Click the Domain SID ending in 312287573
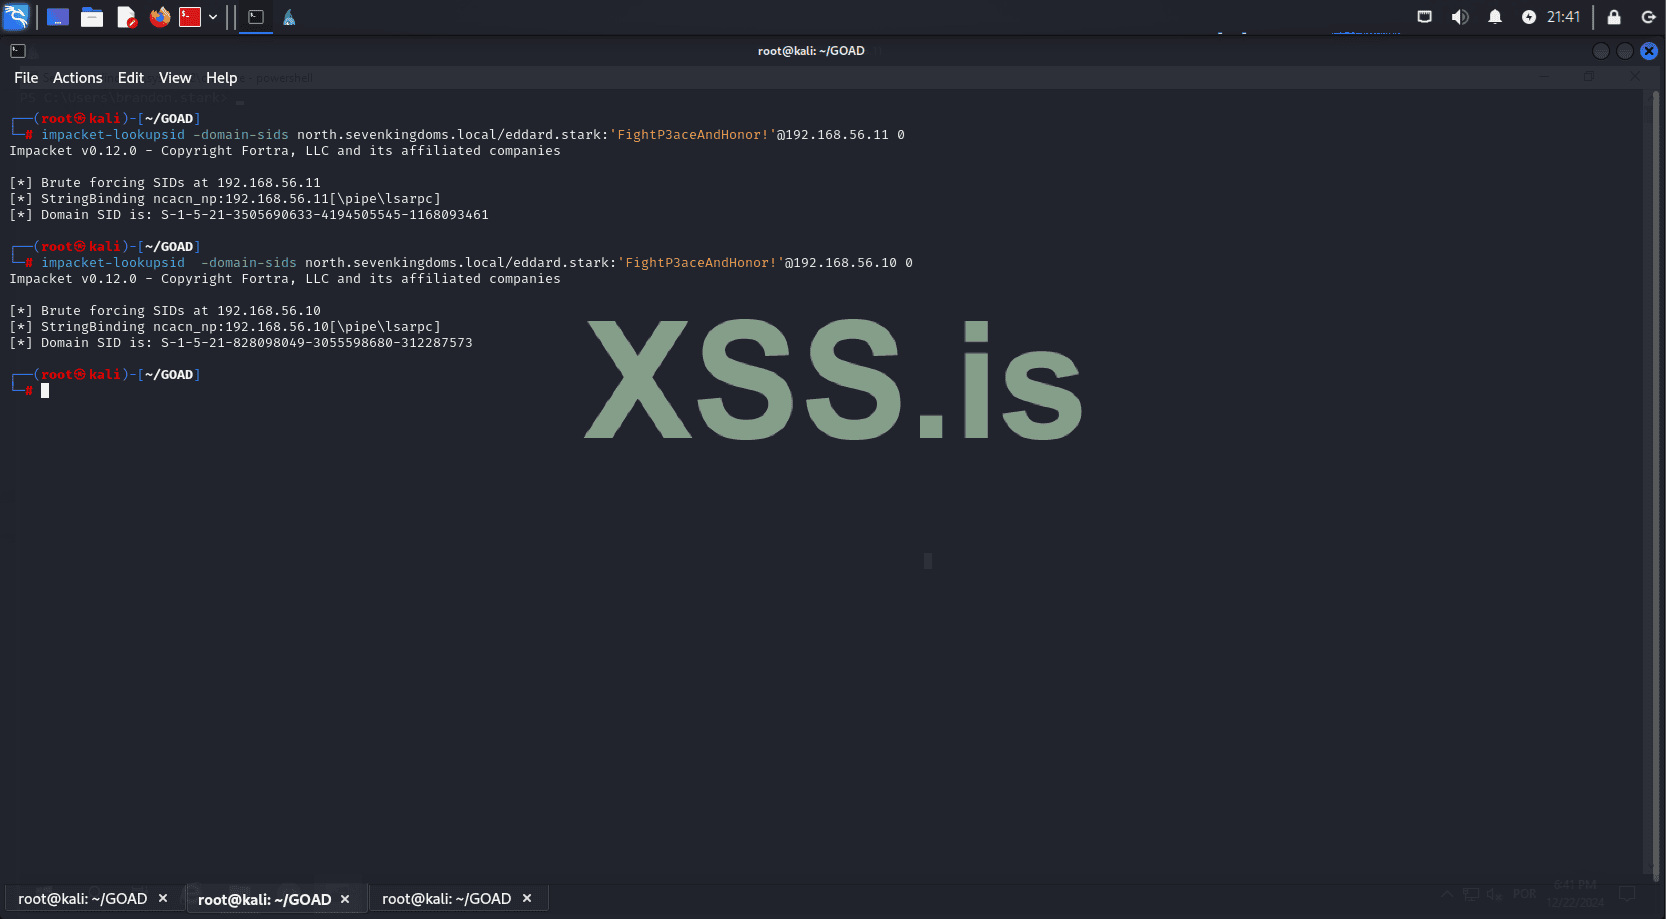The width and height of the screenshot is (1666, 919). click(317, 343)
